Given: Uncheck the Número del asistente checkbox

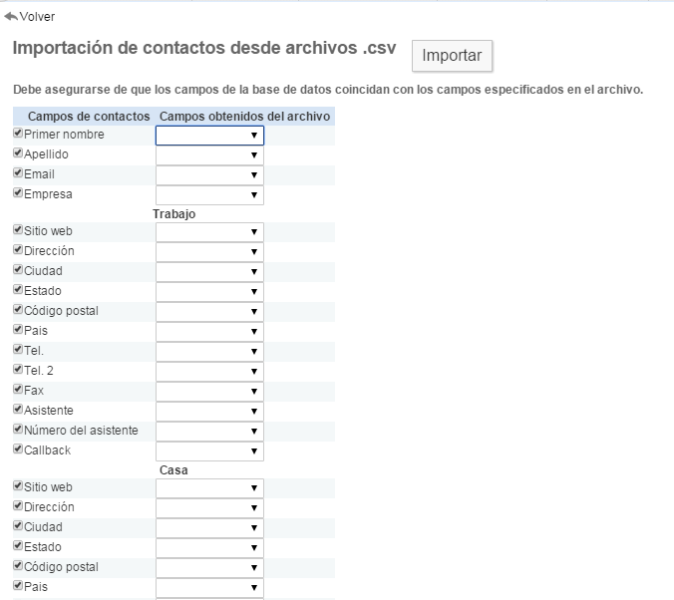Looking at the screenshot, I should (x=16, y=430).
